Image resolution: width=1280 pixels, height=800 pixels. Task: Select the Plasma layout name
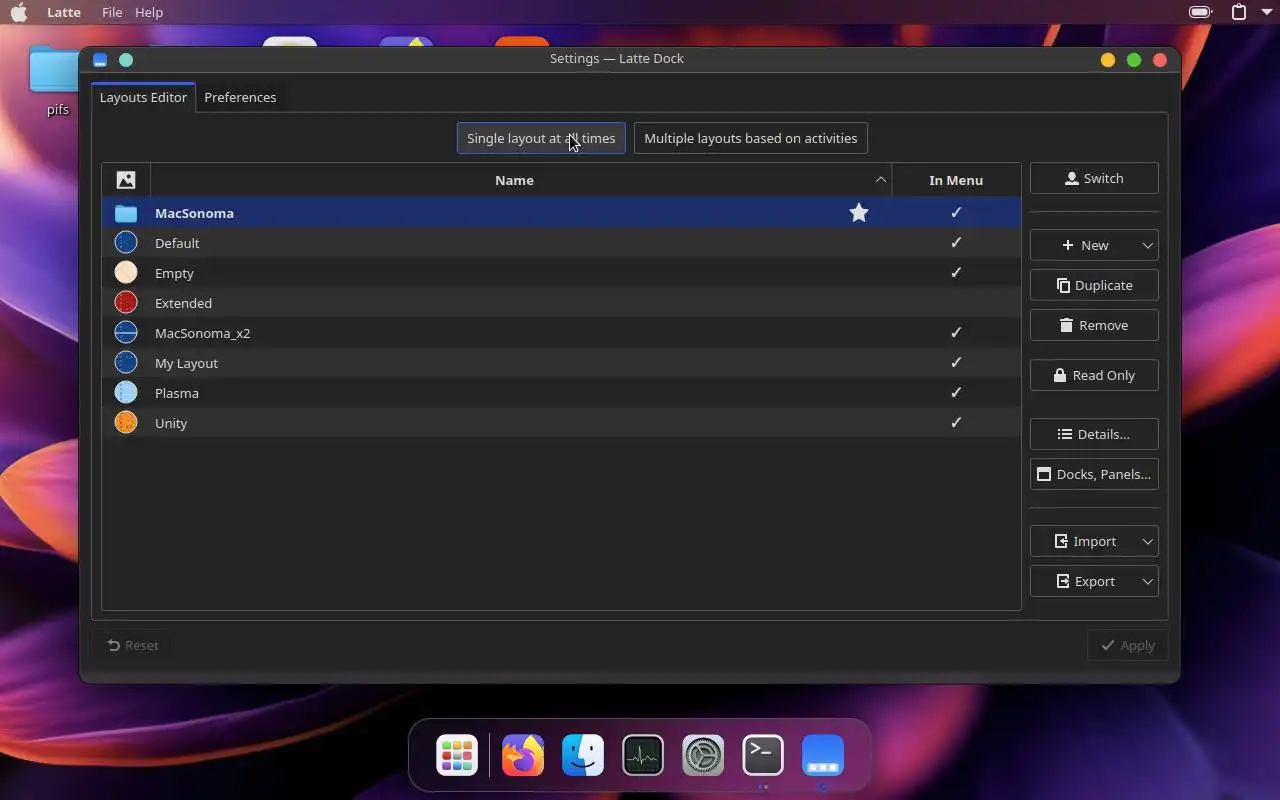click(176, 393)
